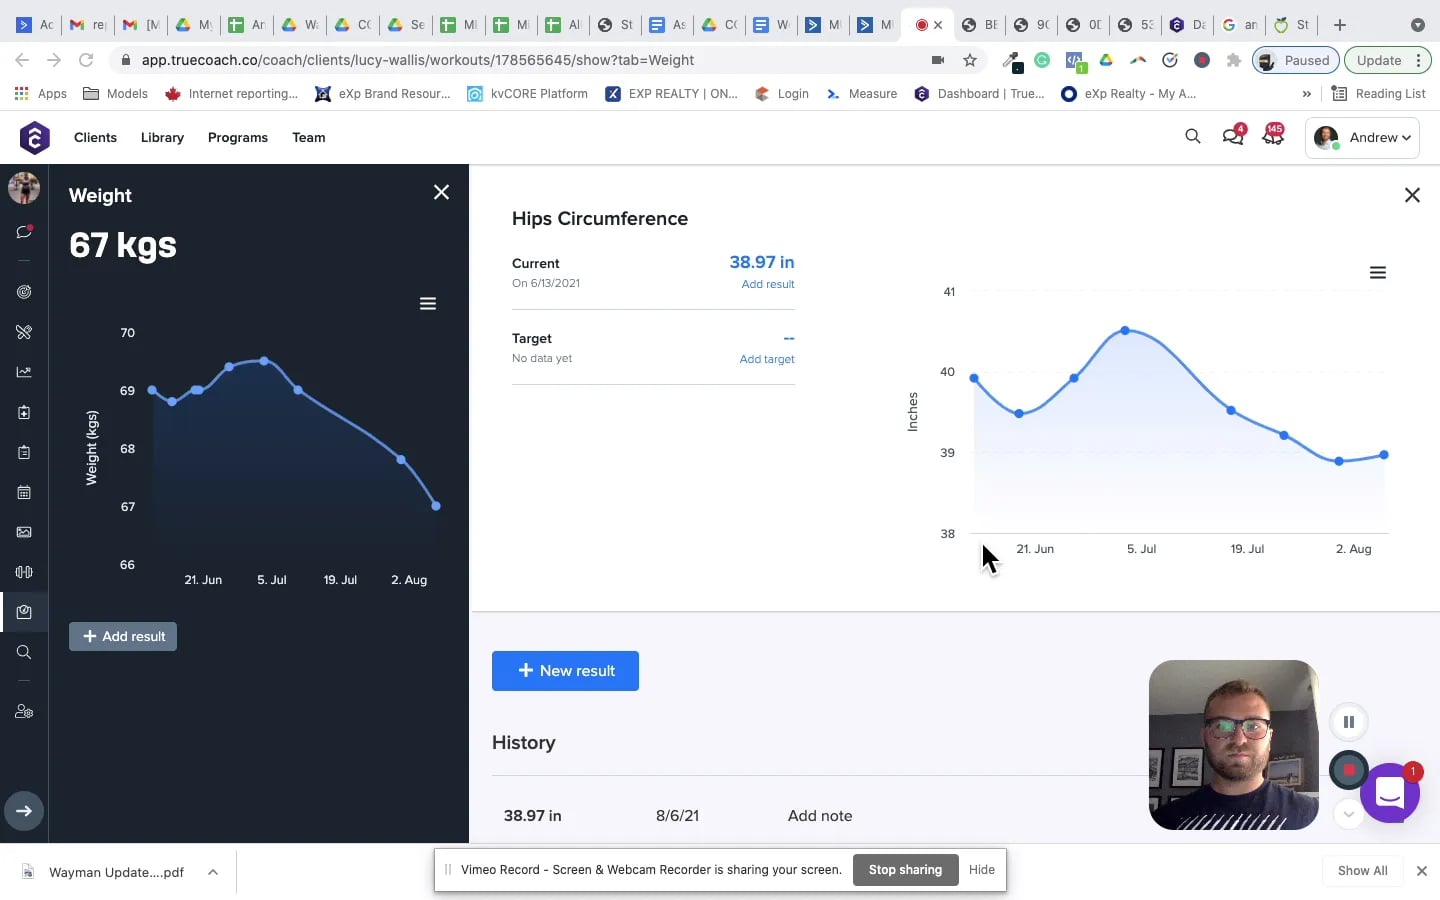Image resolution: width=1440 pixels, height=900 pixels.
Task: Open the progress photos icon in sidebar
Action: (x=24, y=532)
